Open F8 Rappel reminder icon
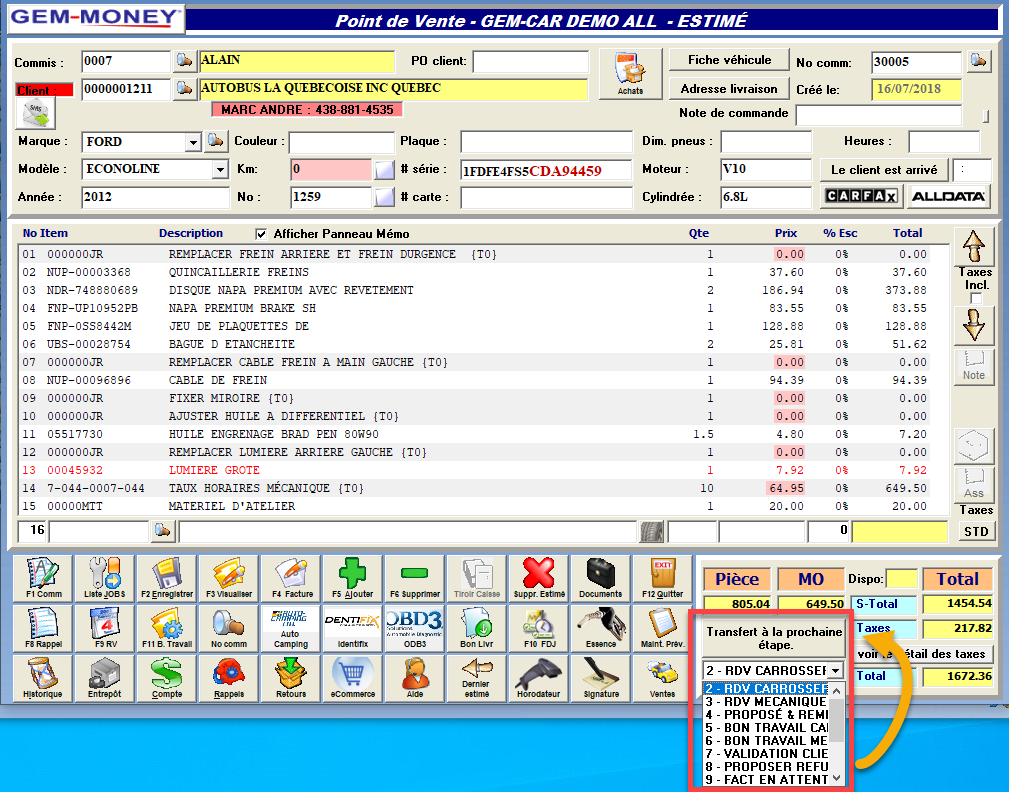The image size is (1009, 792). click(43, 628)
